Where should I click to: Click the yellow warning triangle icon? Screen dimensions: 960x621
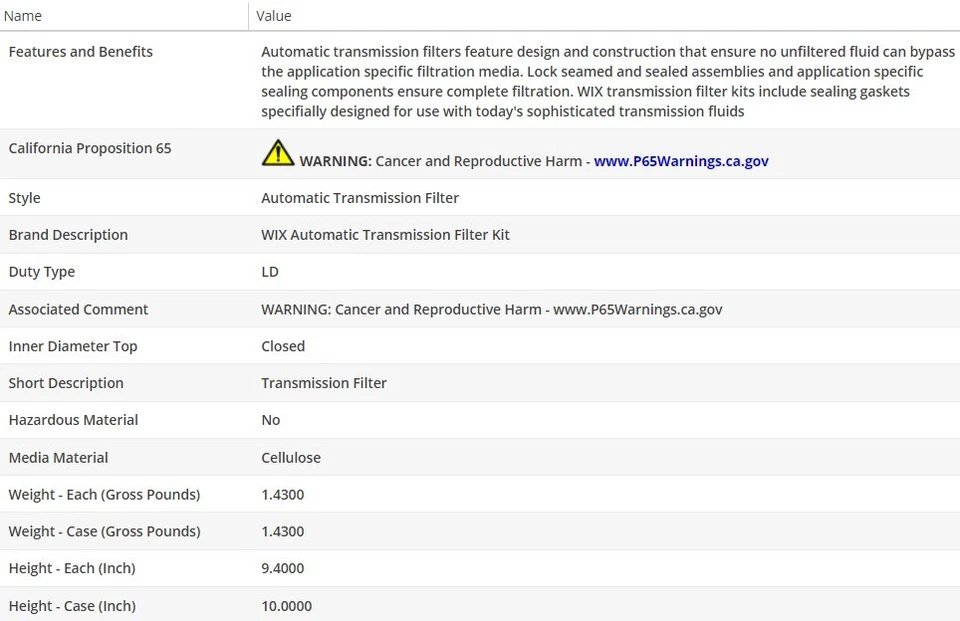click(x=277, y=153)
